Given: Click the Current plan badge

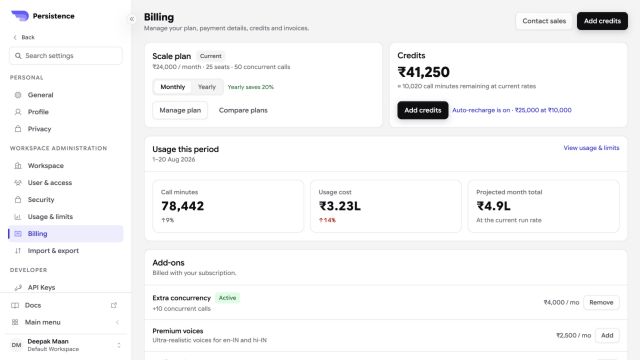Looking at the screenshot, I should tap(211, 56).
